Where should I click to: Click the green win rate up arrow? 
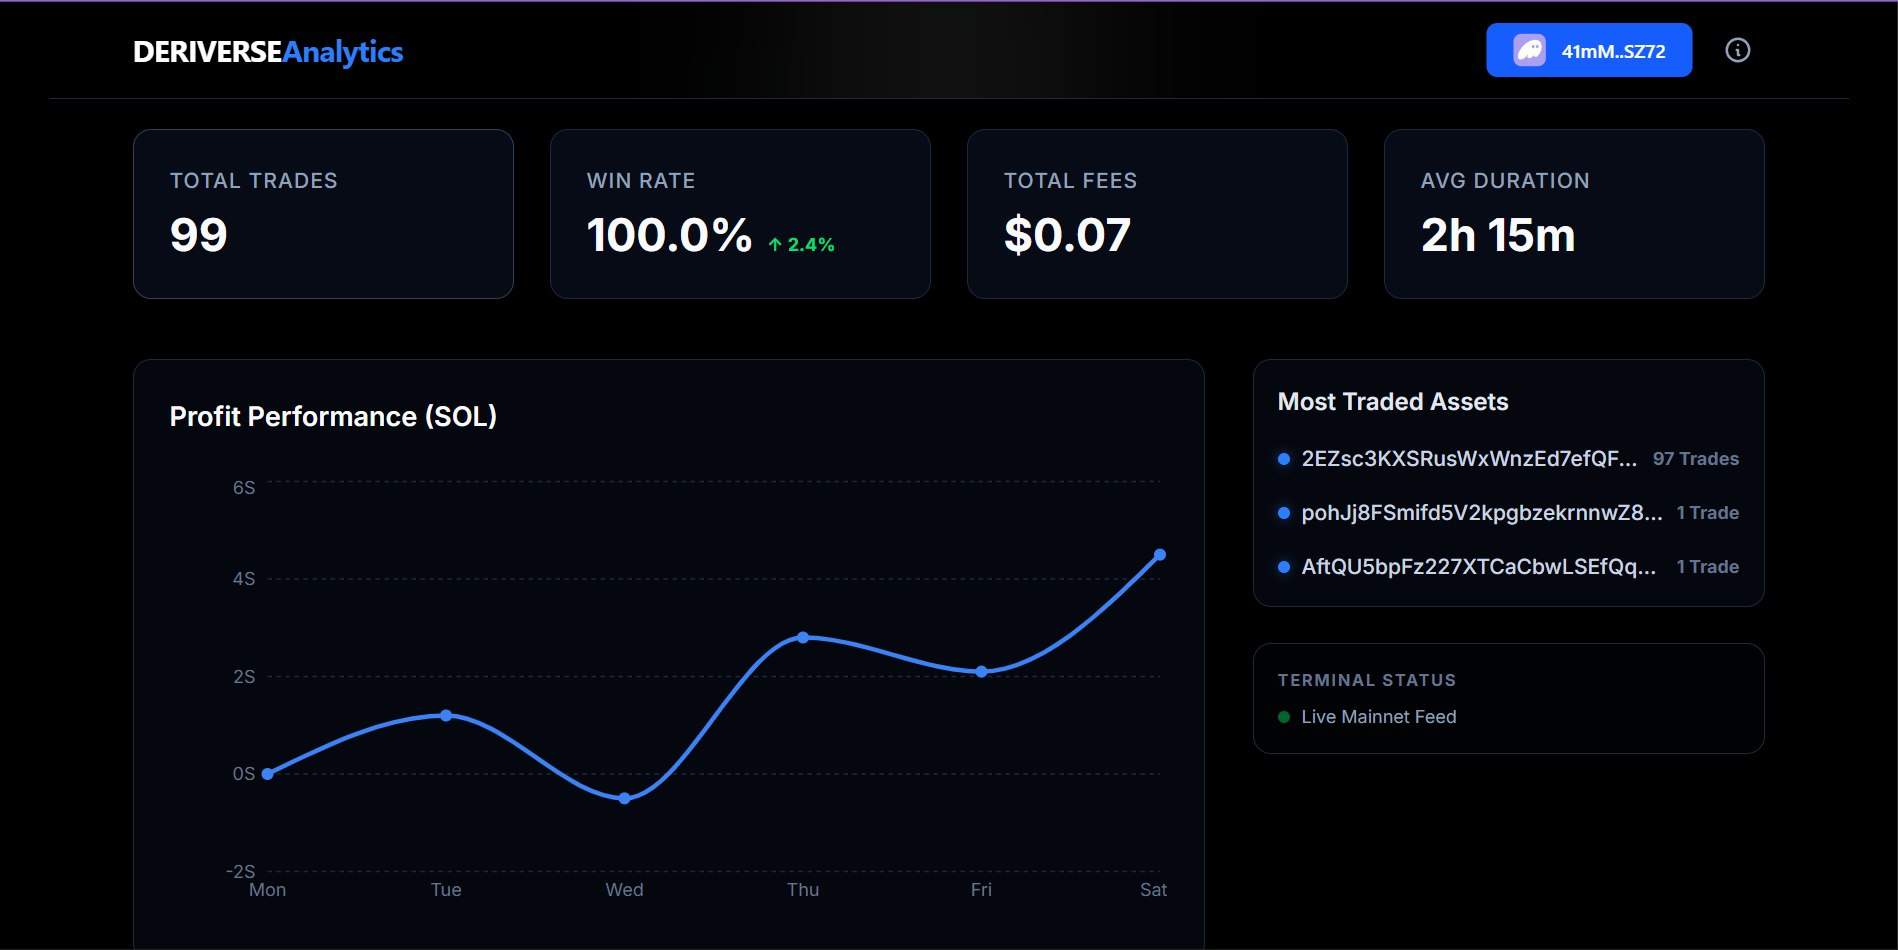click(775, 245)
